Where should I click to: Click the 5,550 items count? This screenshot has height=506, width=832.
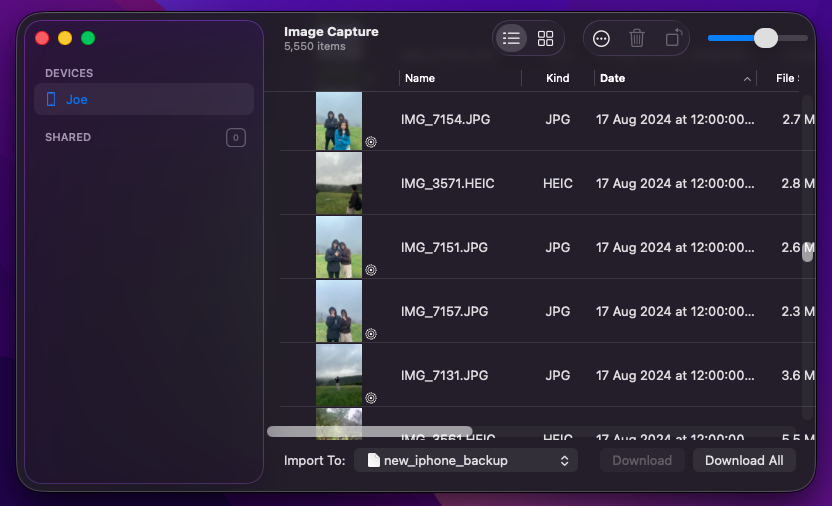click(315, 47)
